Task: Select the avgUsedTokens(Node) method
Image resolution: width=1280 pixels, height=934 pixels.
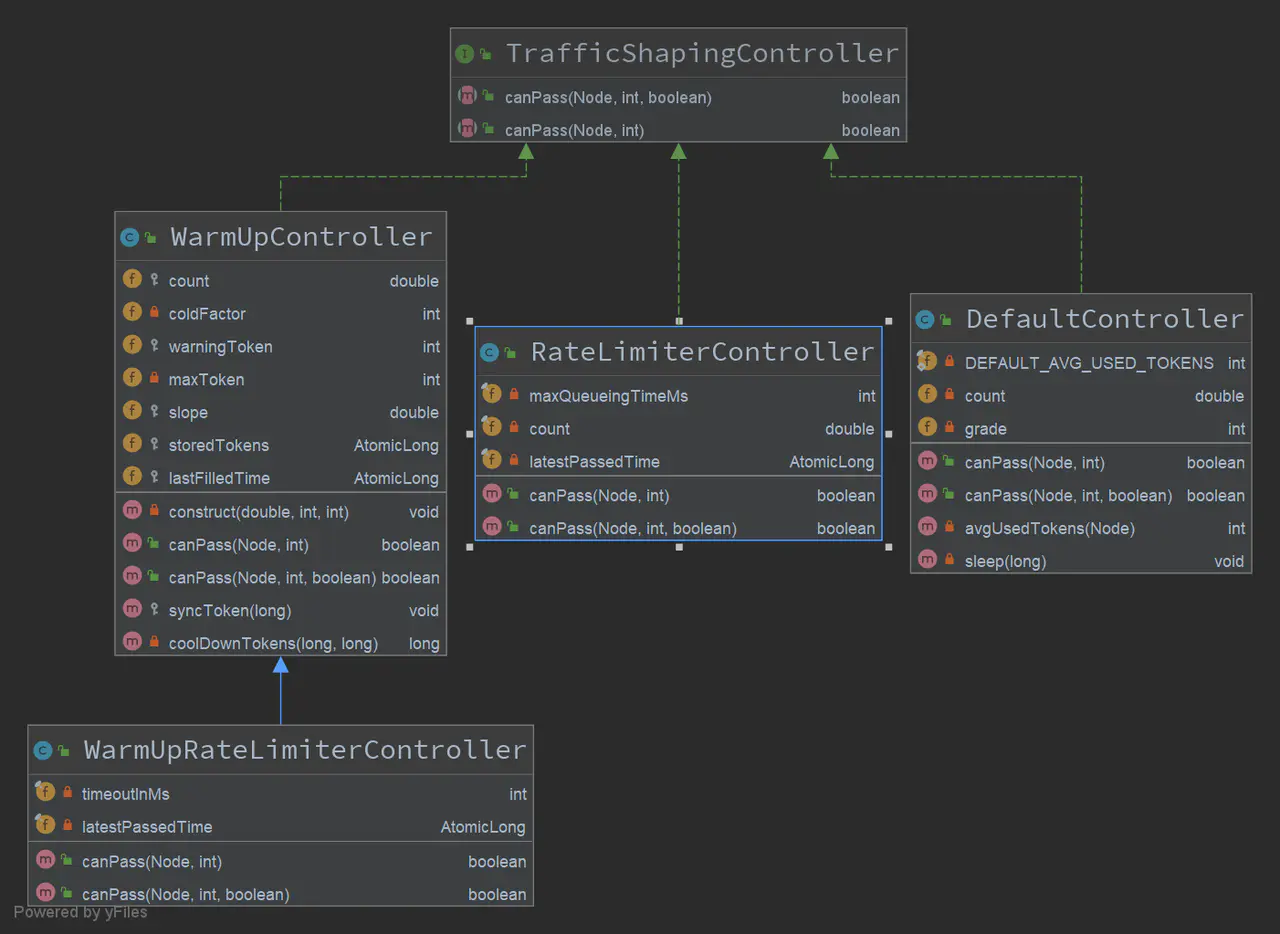Action: click(x=1081, y=528)
